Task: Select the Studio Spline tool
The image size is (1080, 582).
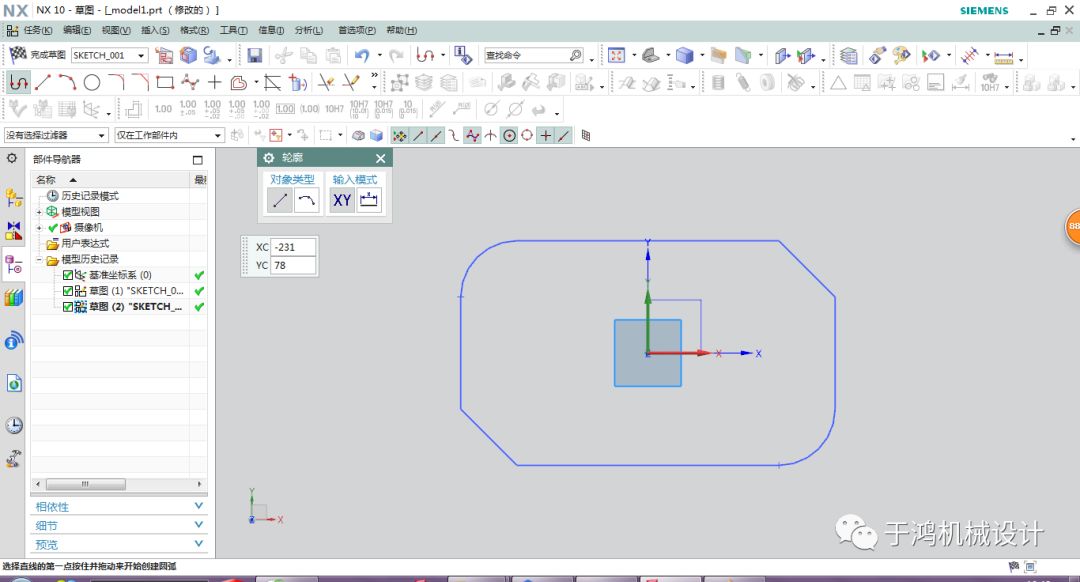Action: click(x=189, y=83)
